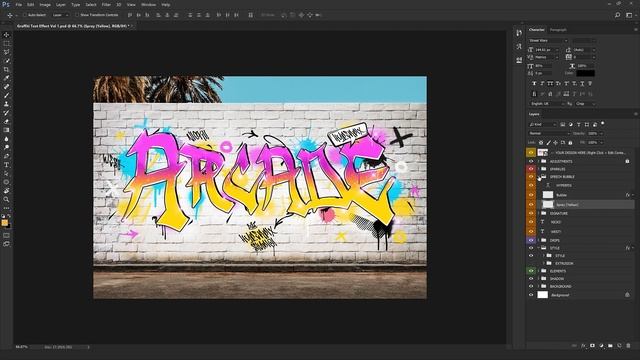Viewport: 640px width, 360px height.
Task: Hide the ELEMENTS group via eye icon
Action: coord(531,271)
